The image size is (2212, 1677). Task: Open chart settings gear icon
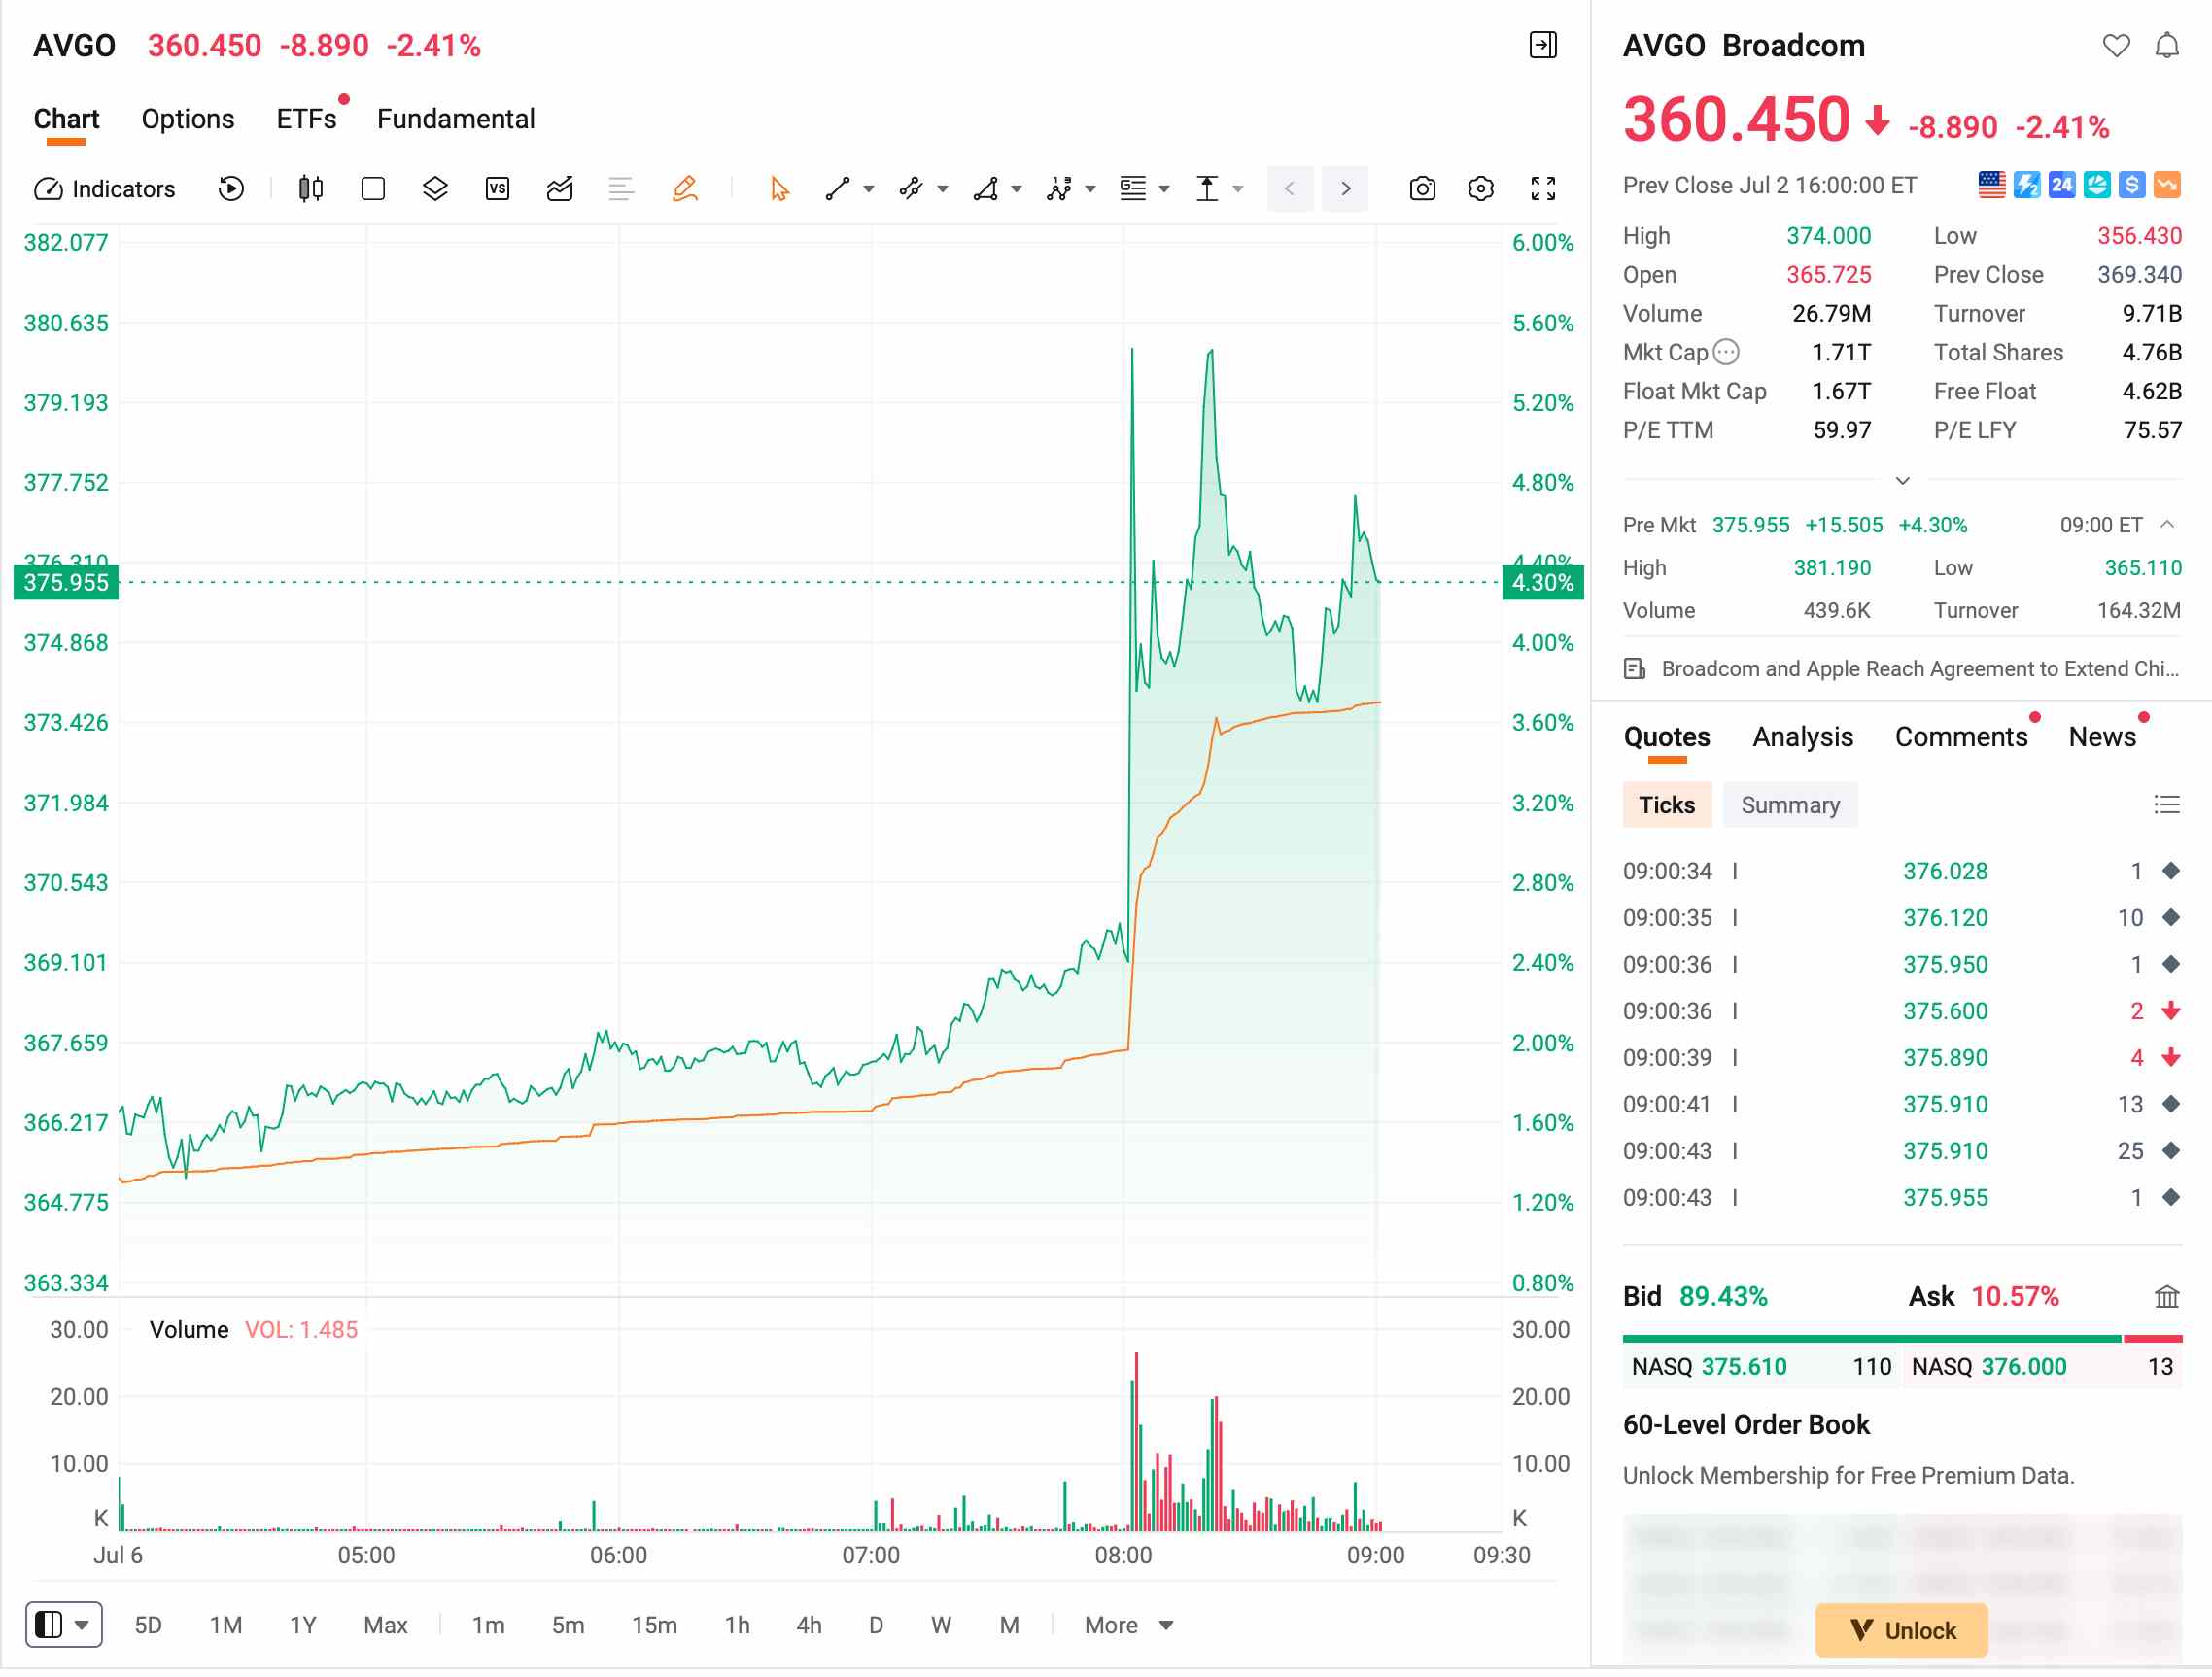point(1481,189)
